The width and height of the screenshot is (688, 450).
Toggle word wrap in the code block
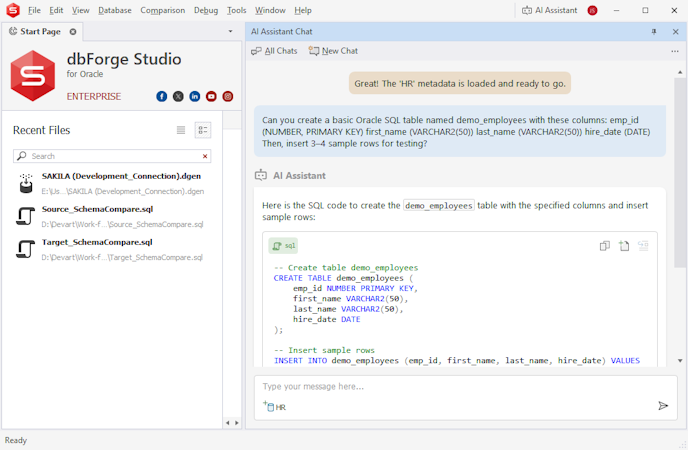coord(643,246)
